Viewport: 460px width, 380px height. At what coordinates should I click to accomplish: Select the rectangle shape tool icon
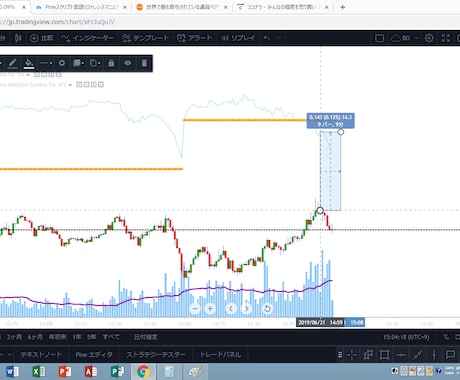384,355
